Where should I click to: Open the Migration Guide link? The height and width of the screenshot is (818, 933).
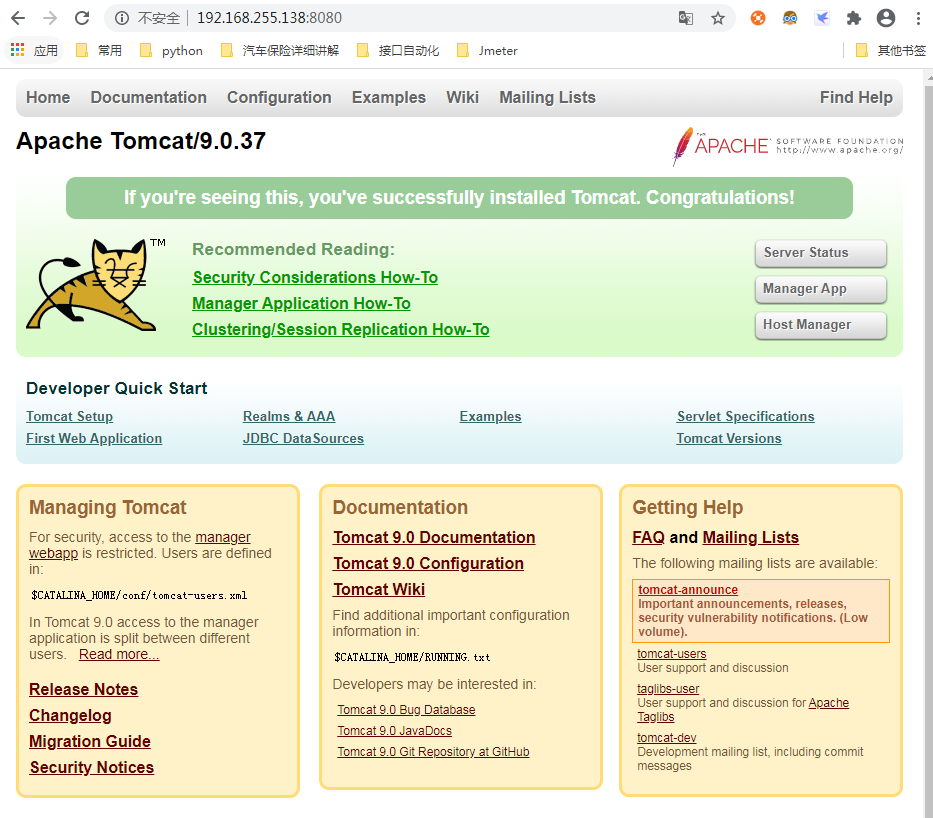(x=90, y=742)
